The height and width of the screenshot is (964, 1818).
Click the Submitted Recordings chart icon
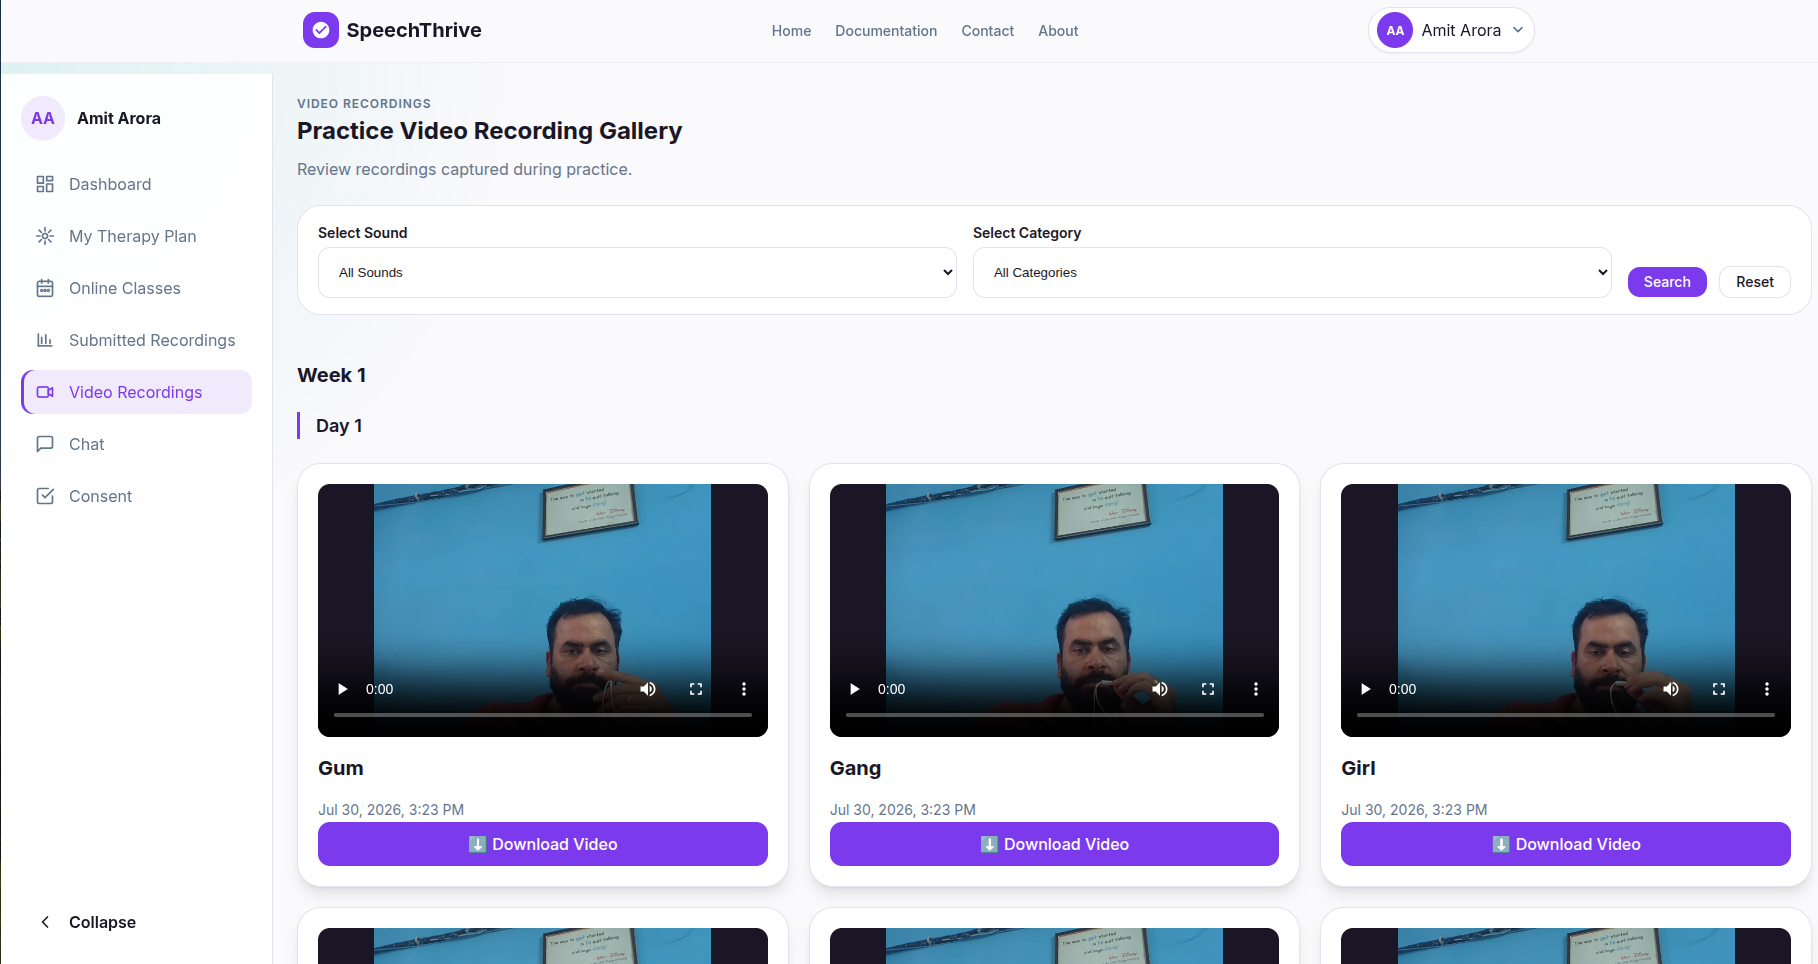coord(45,340)
